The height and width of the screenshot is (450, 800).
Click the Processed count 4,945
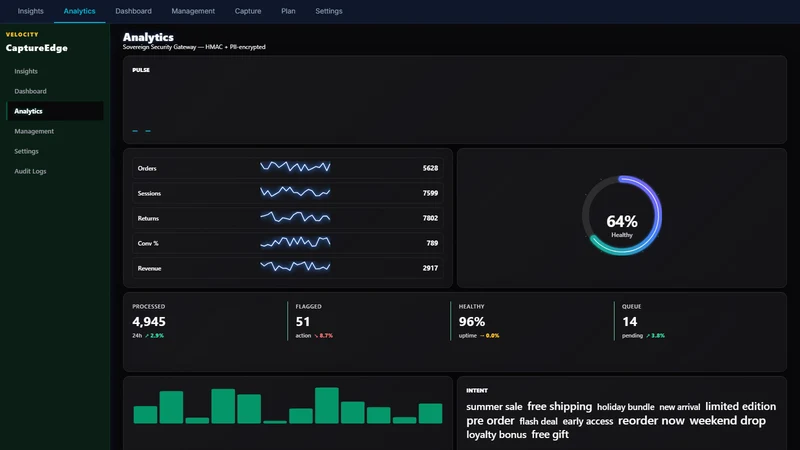click(149, 321)
